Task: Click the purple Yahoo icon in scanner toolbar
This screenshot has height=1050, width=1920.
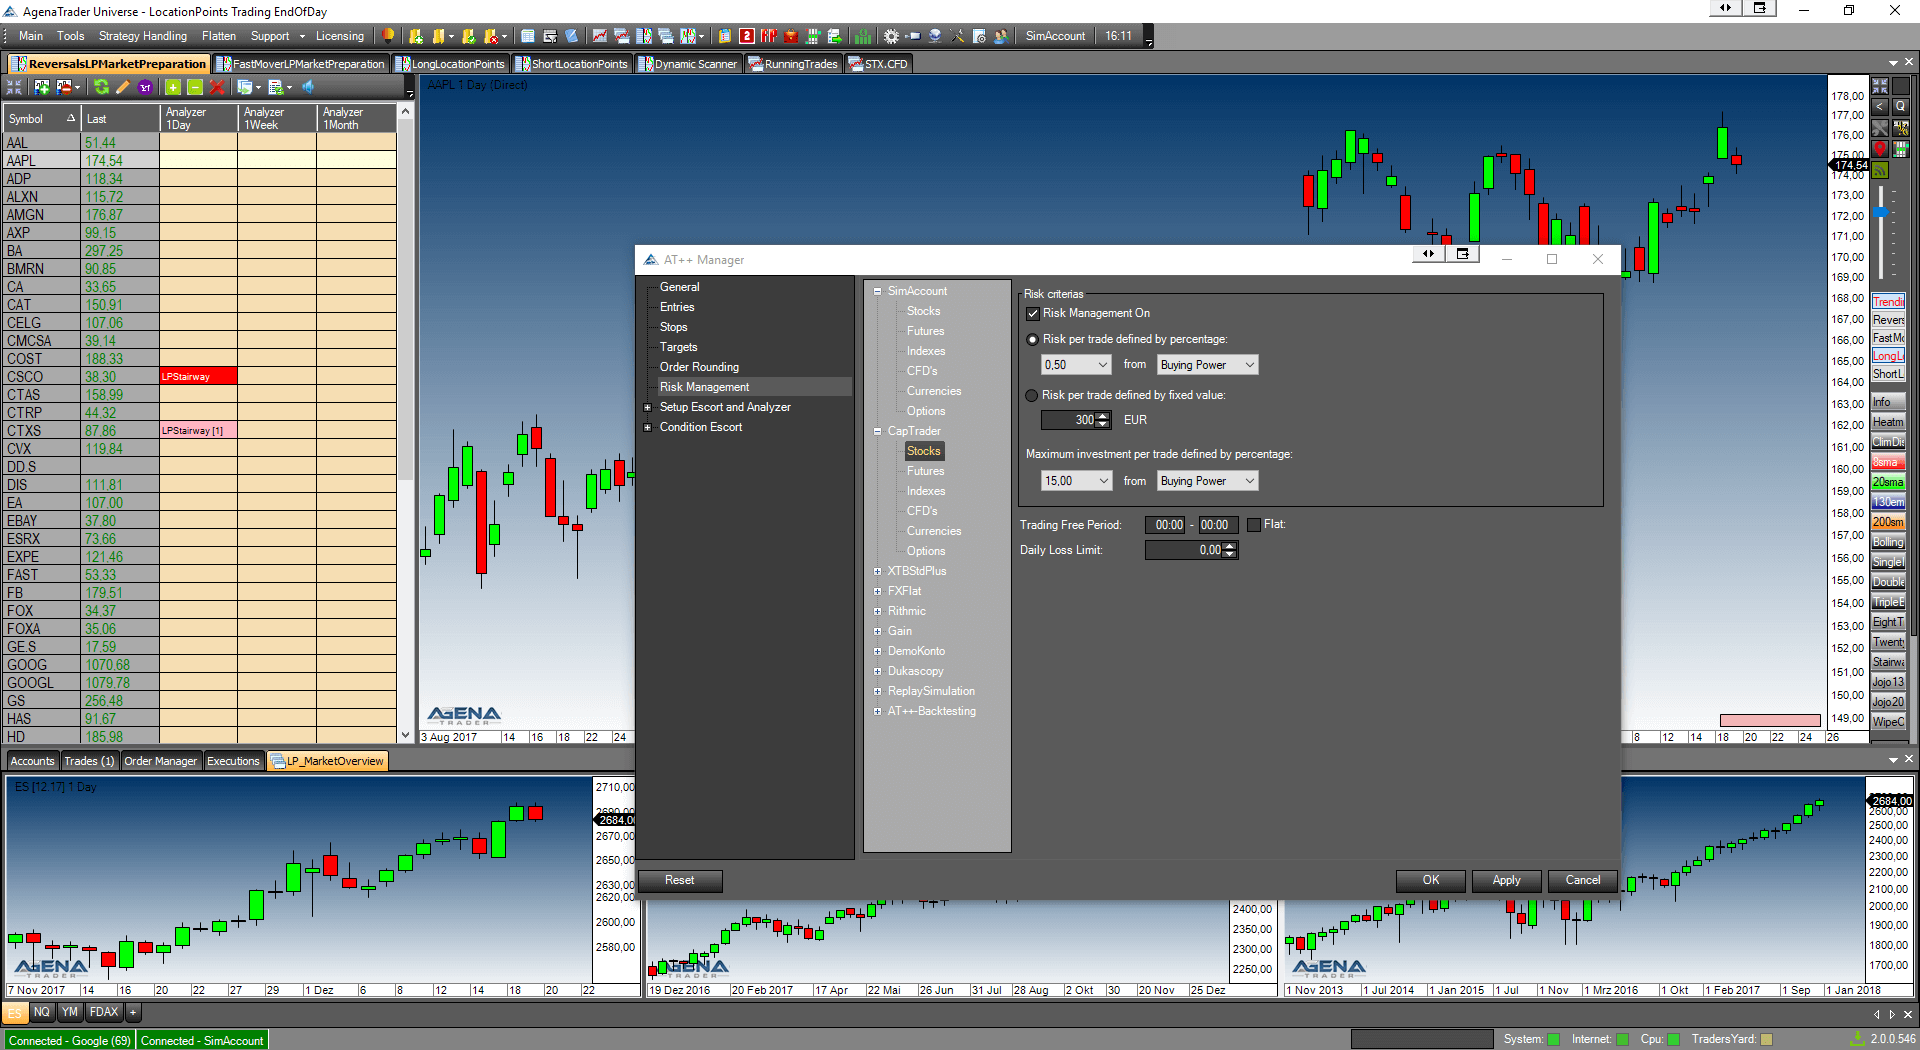Action: 145,88
